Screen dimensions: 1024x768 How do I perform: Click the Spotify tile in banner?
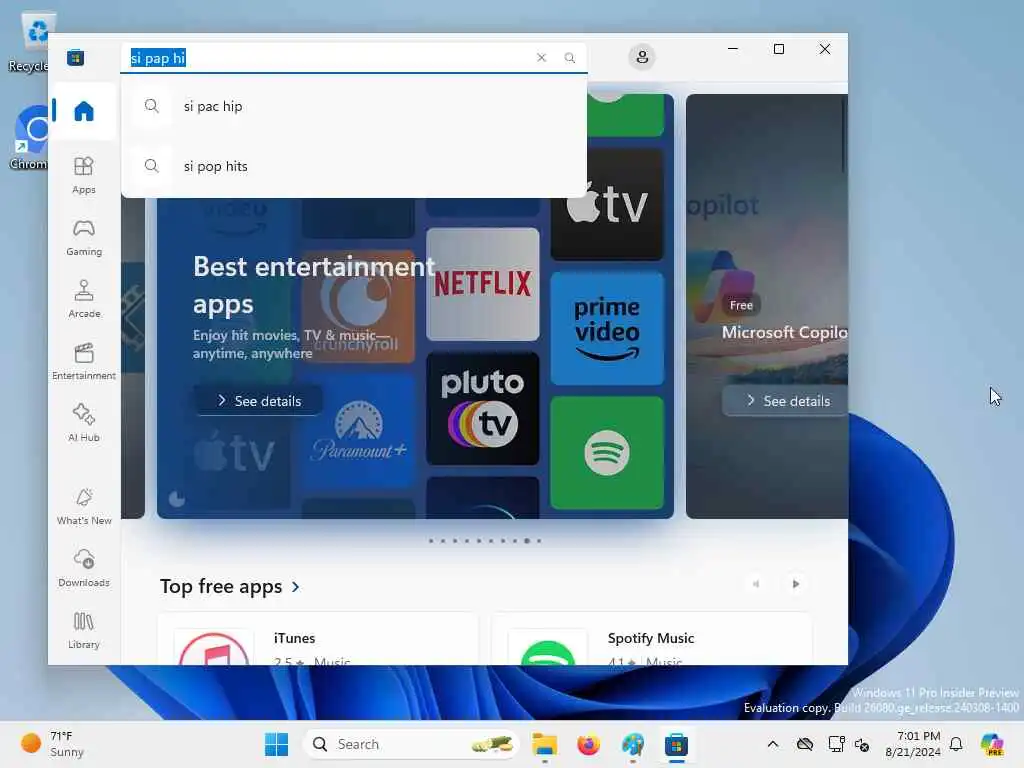click(x=607, y=453)
